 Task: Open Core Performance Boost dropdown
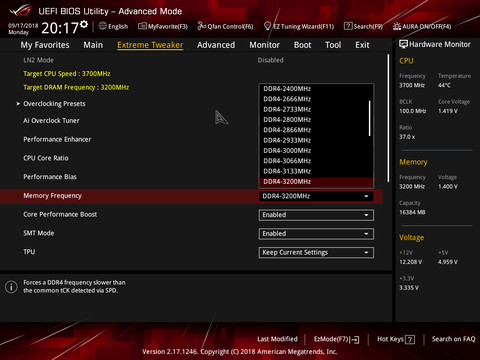316,215
